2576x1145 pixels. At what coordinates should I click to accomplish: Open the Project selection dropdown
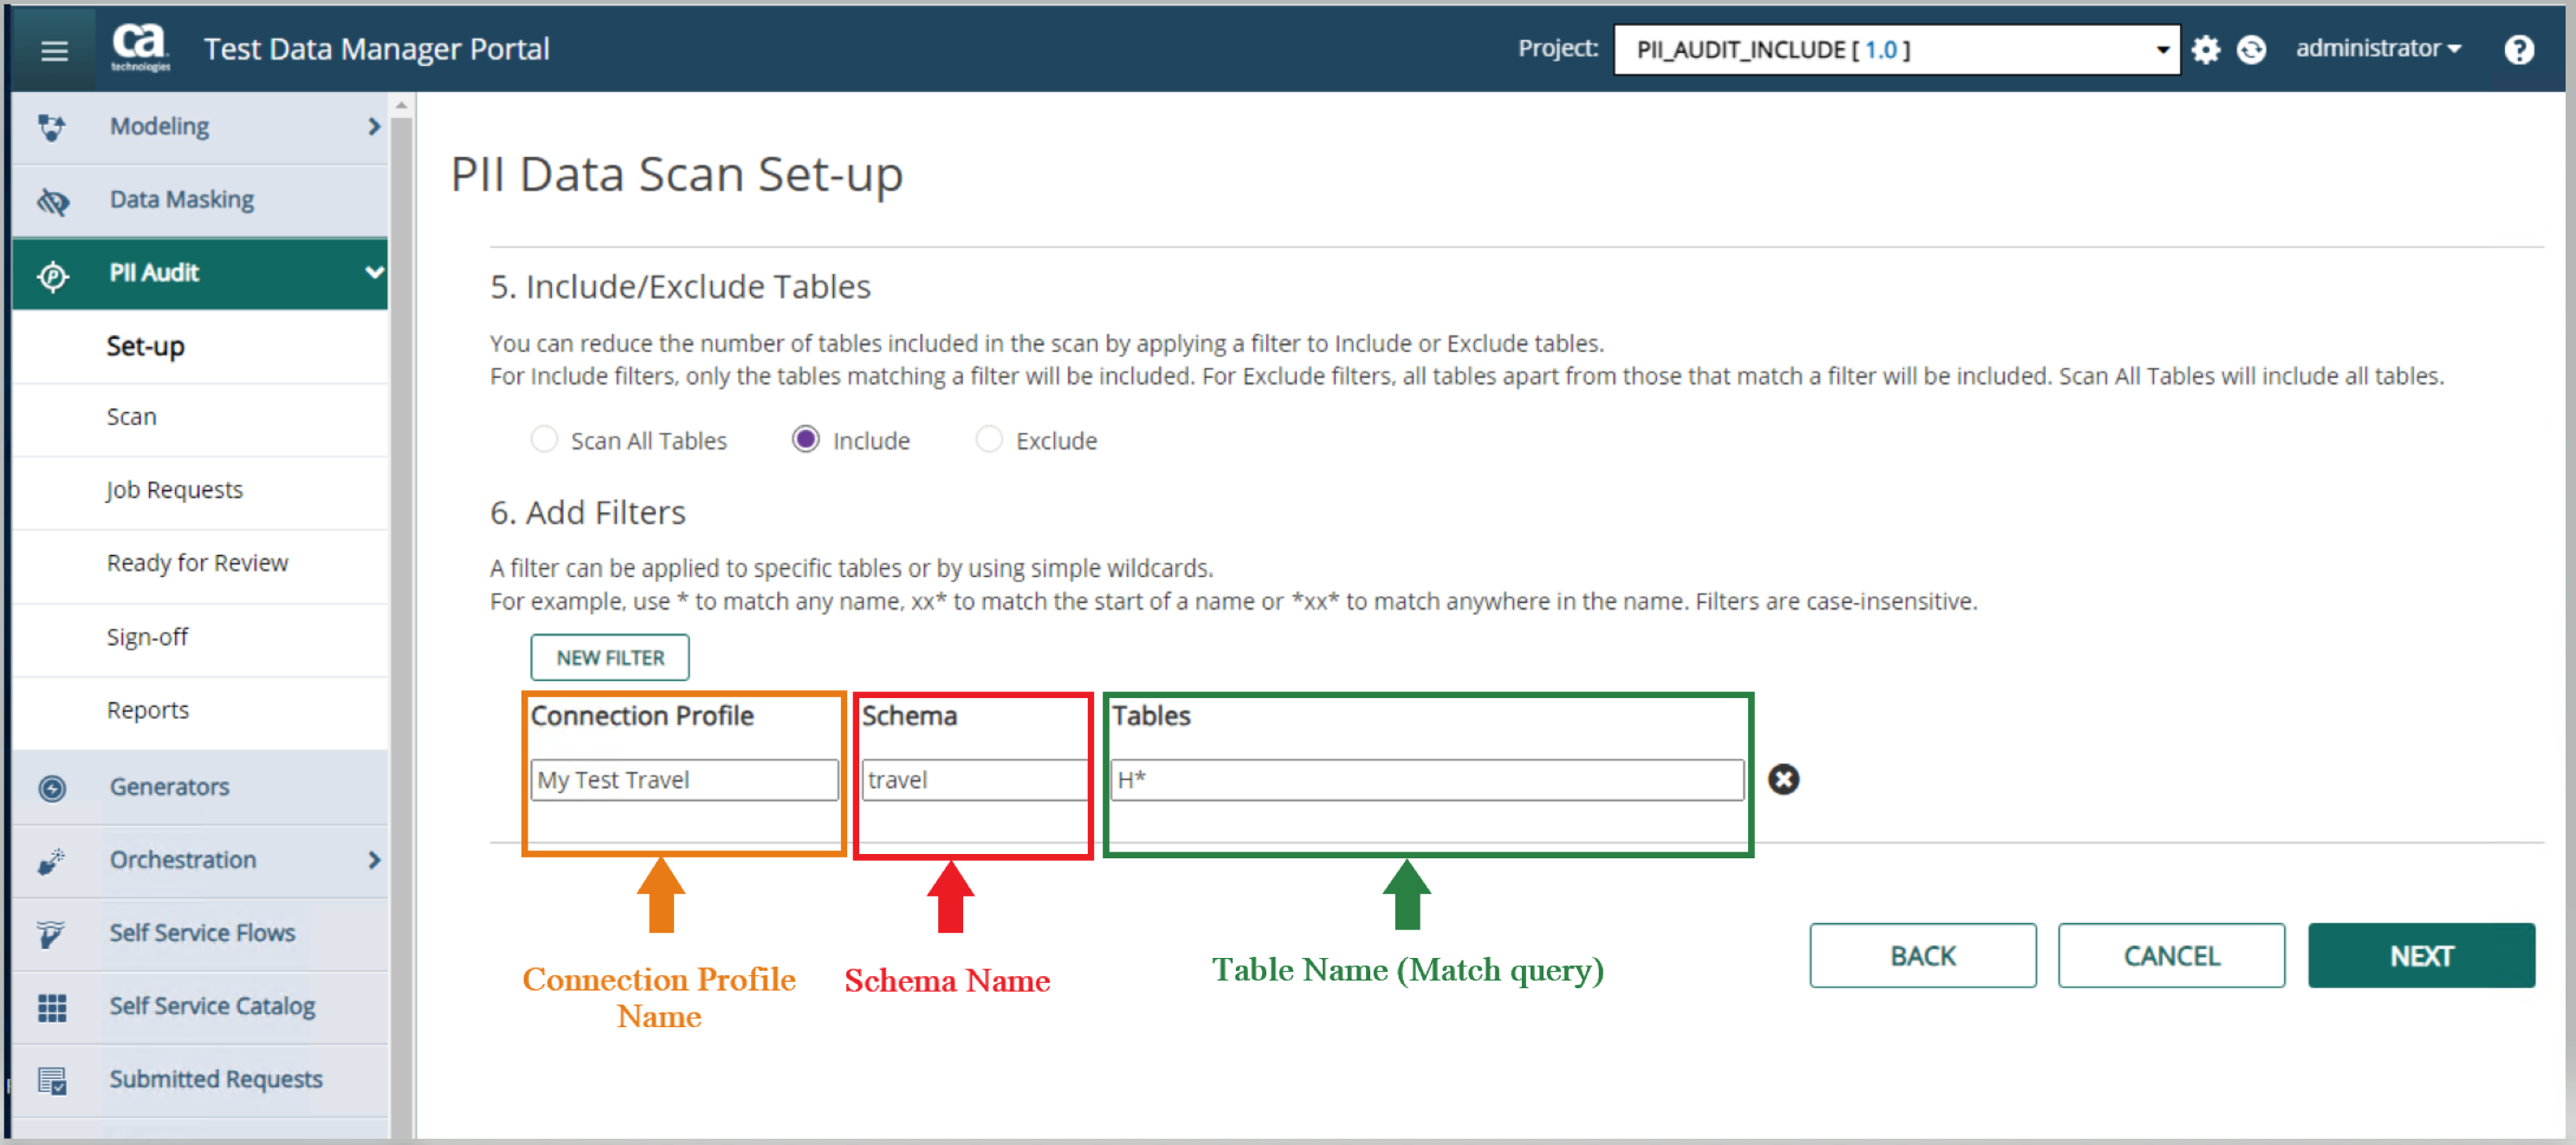1896,49
